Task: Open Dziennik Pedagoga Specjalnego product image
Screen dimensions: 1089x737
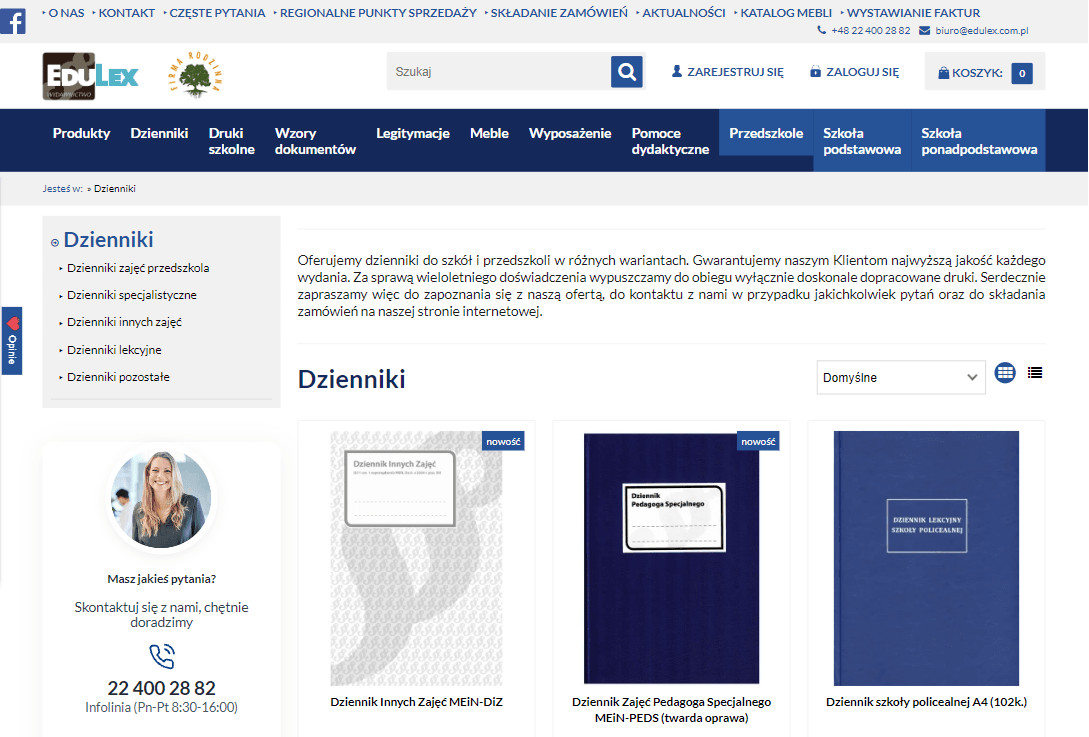Action: click(672, 558)
